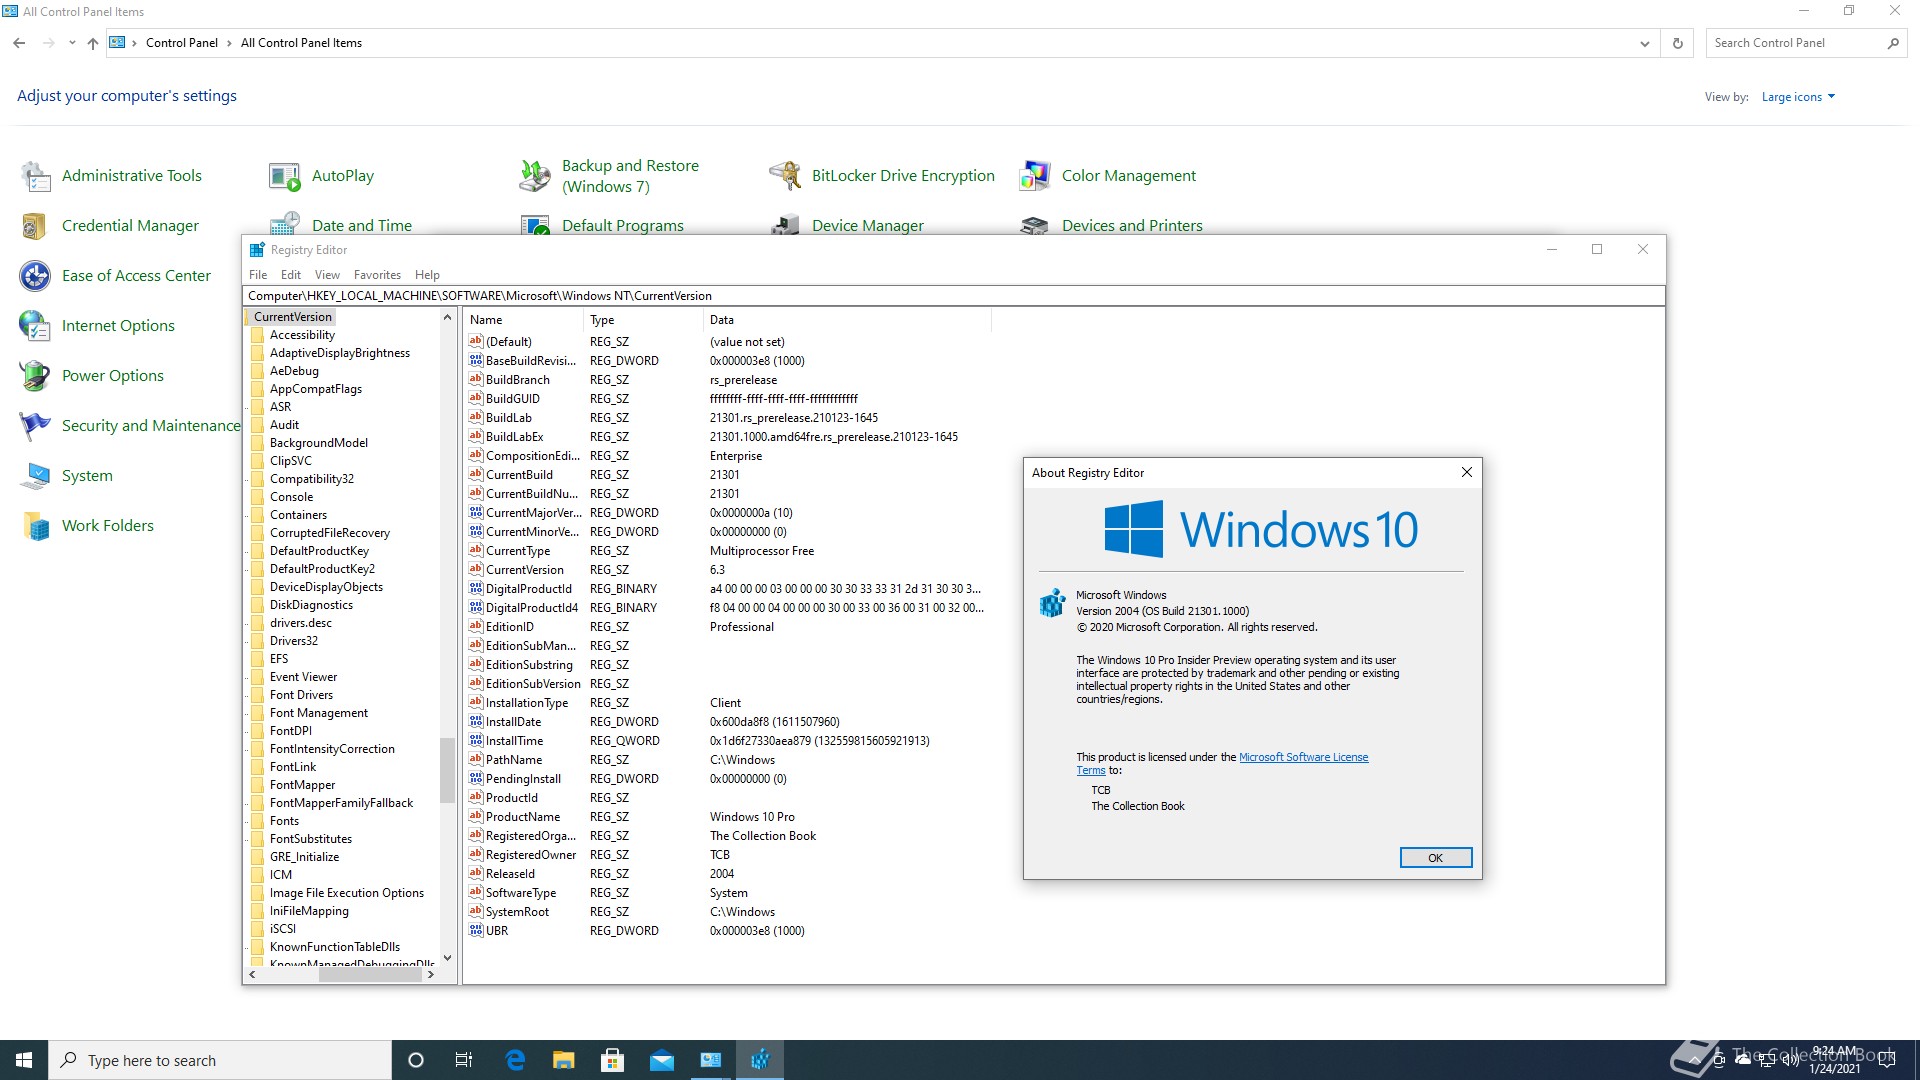Open Internet Options icon
The width and height of the screenshot is (1920, 1080).
click(x=36, y=326)
